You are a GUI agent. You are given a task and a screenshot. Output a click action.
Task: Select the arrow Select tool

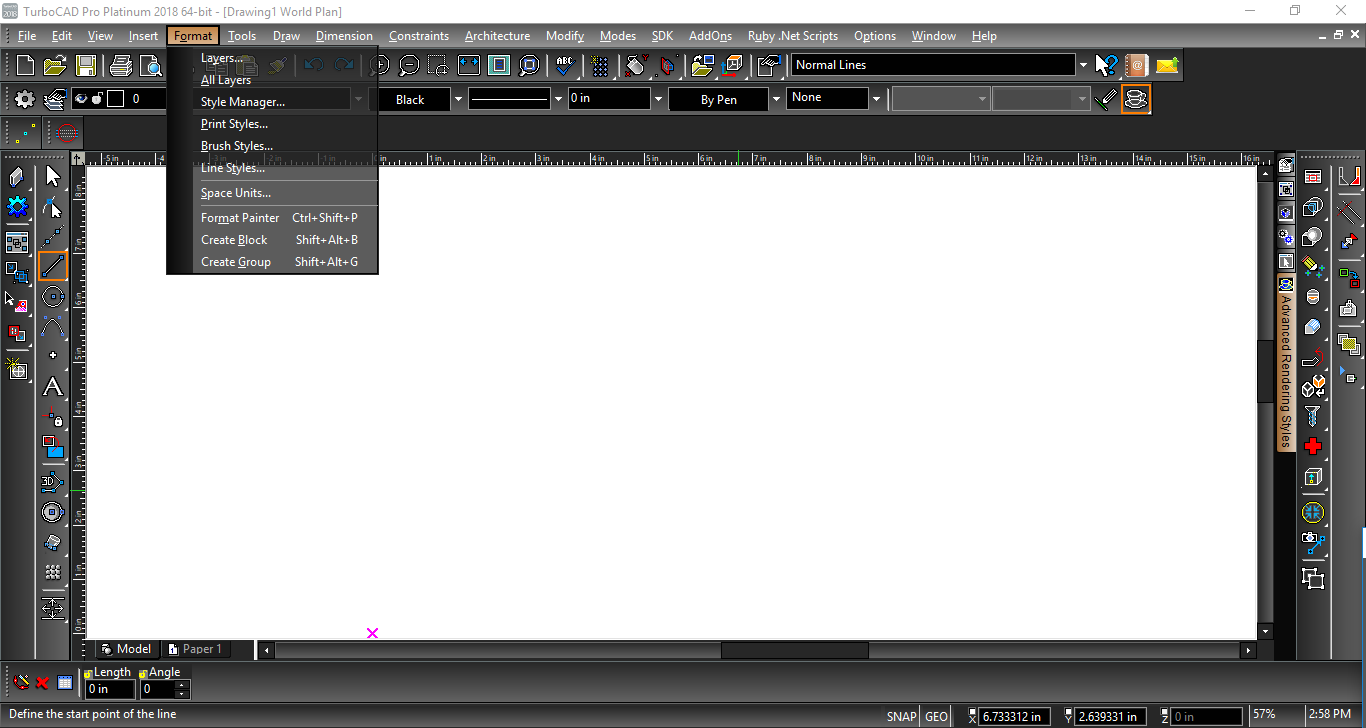(x=53, y=176)
